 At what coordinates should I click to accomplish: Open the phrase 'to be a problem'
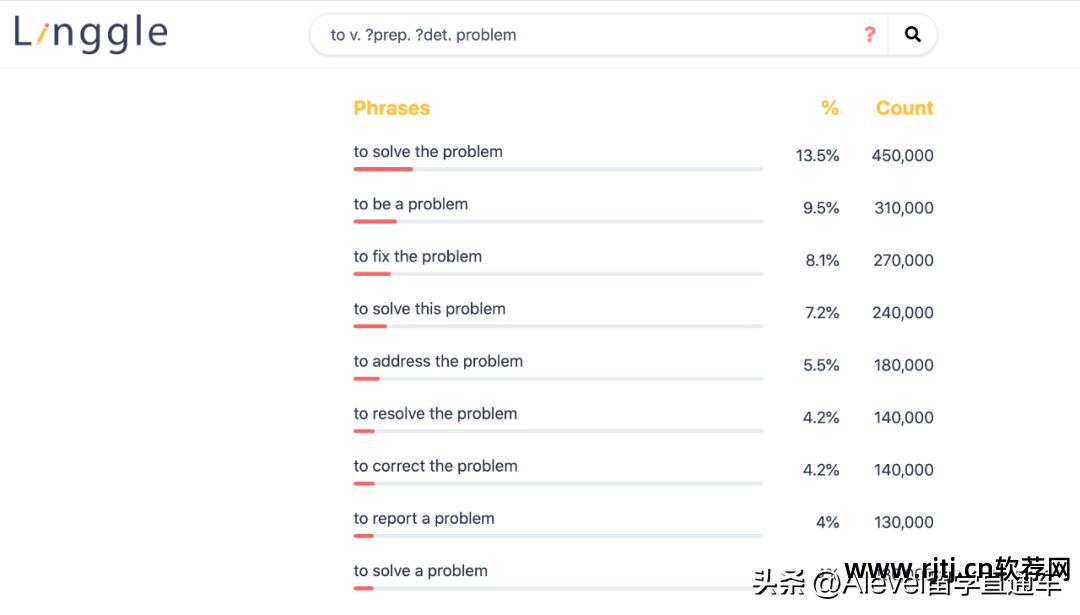[x=411, y=203]
